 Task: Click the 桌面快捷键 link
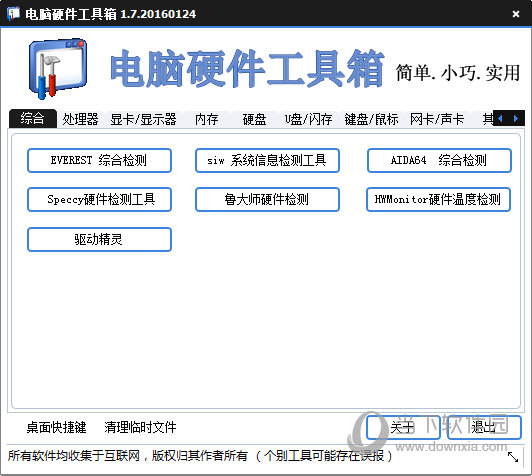56,427
